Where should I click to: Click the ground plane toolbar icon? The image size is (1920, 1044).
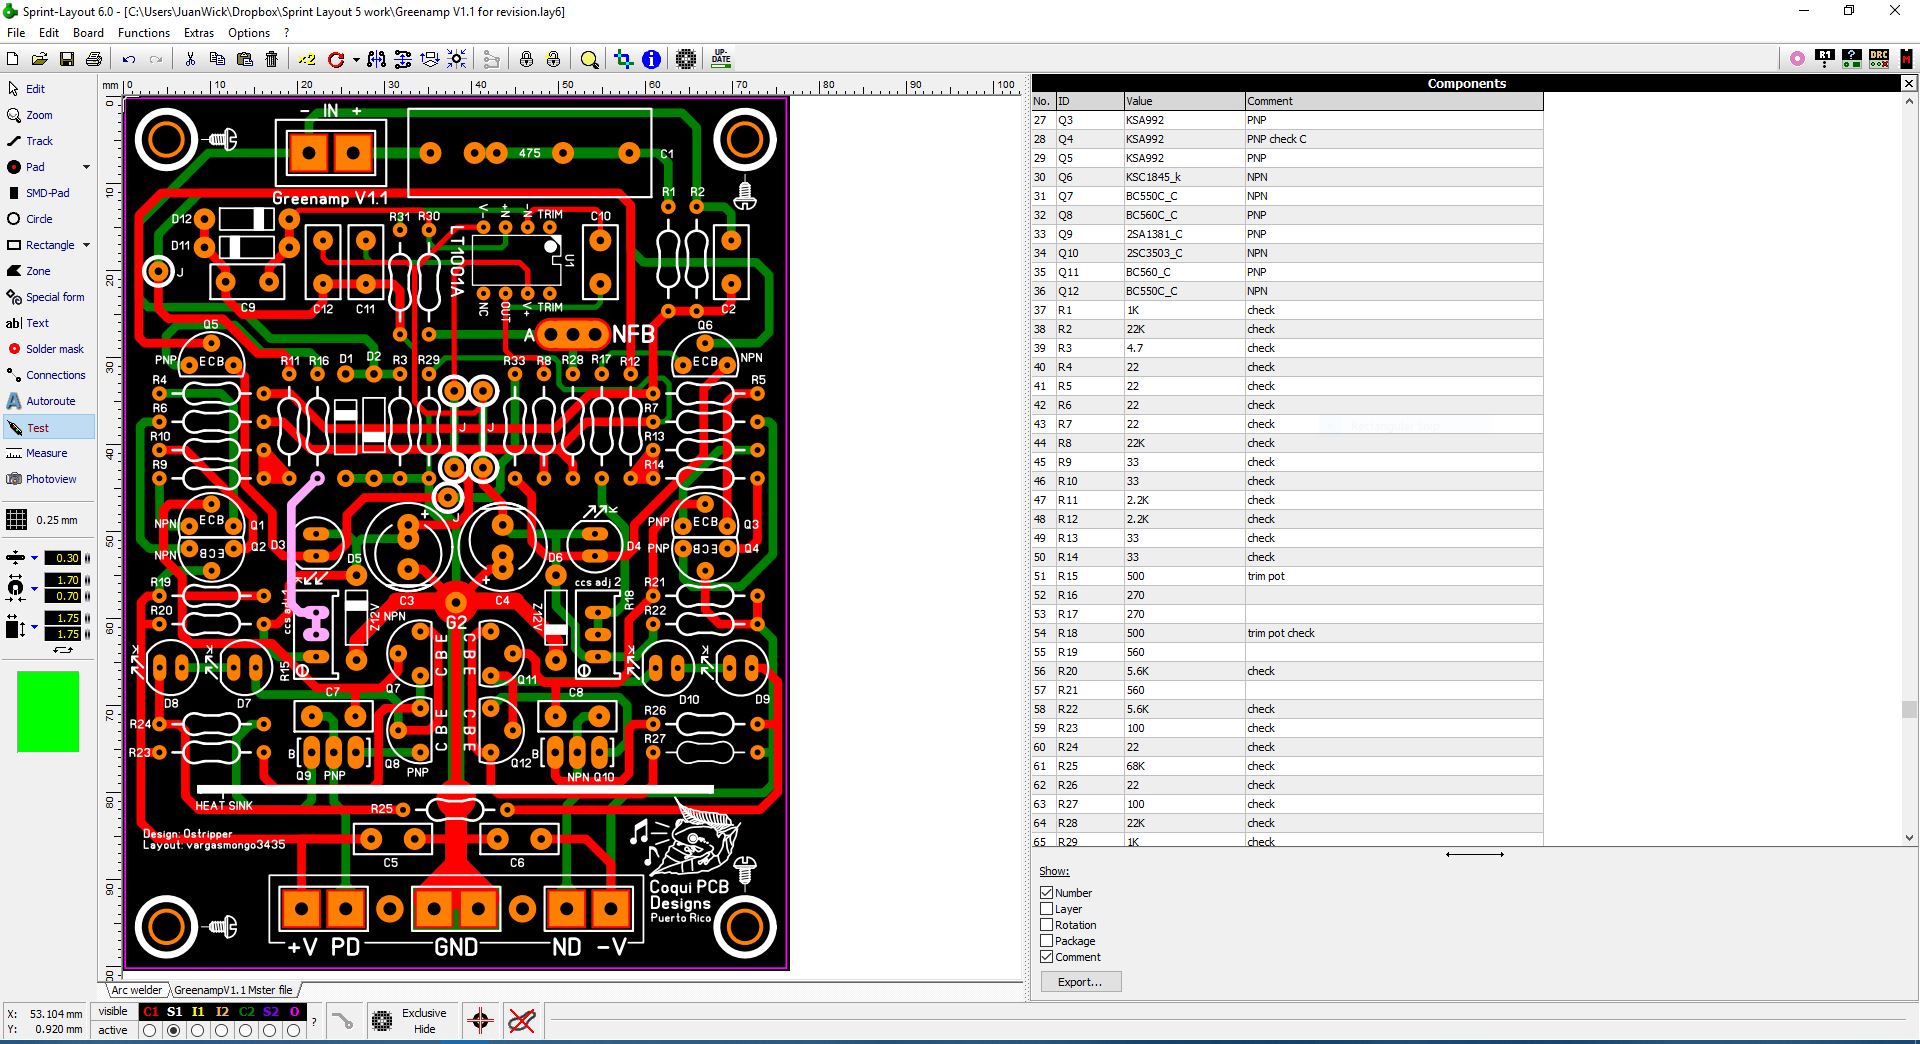686,59
